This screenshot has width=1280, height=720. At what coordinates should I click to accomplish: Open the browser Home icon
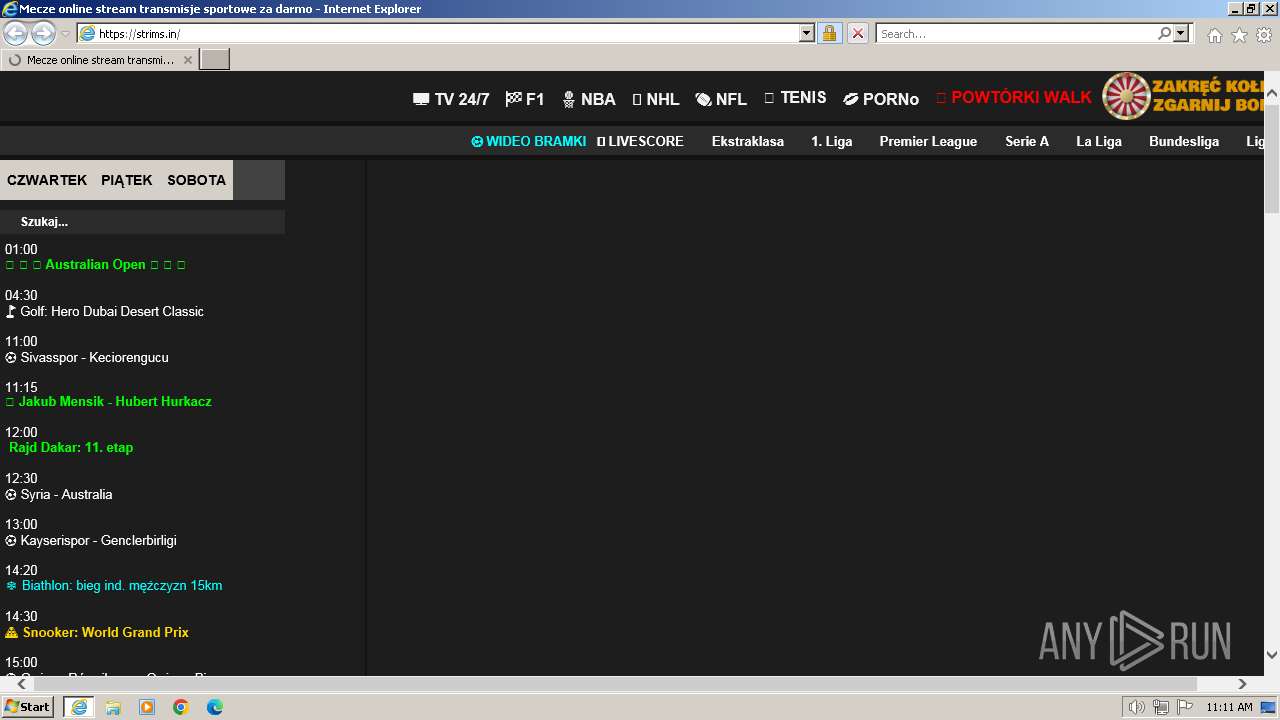tap(1214, 35)
